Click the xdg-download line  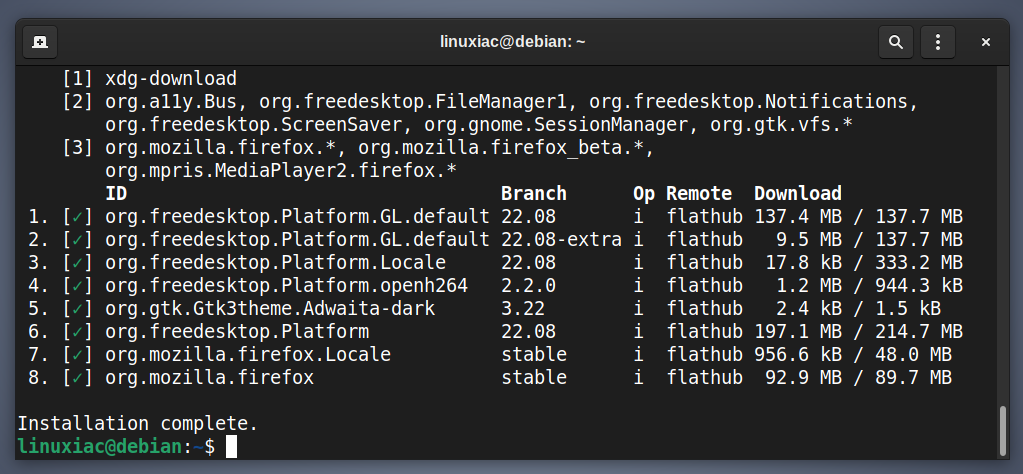click(x=171, y=80)
